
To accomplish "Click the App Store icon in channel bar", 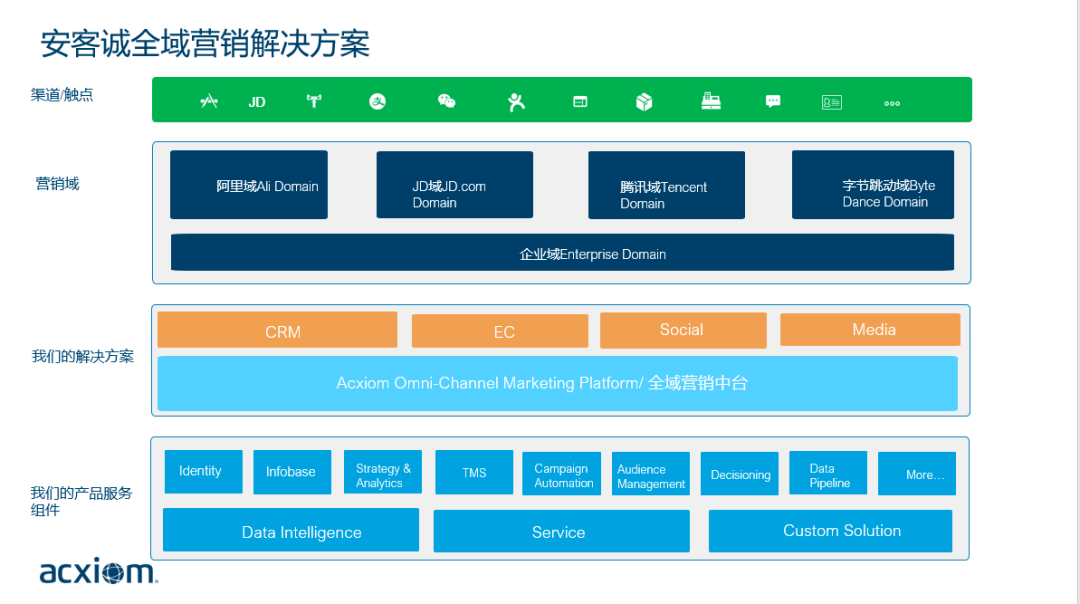I will pyautogui.click(x=209, y=101).
